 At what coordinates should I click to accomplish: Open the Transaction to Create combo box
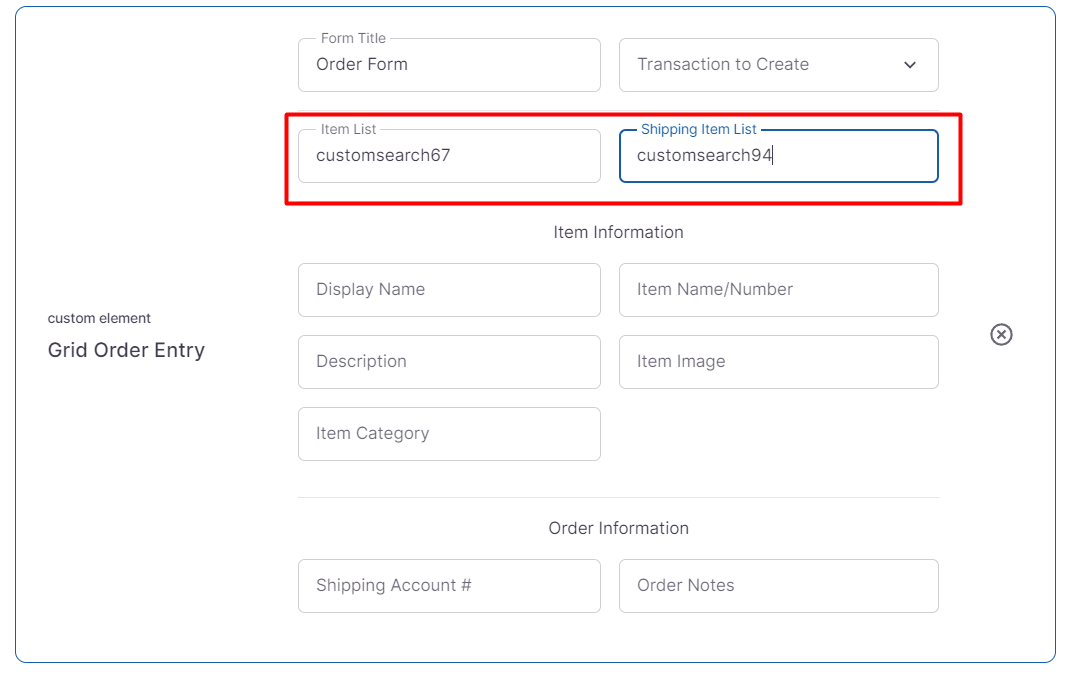point(760,65)
